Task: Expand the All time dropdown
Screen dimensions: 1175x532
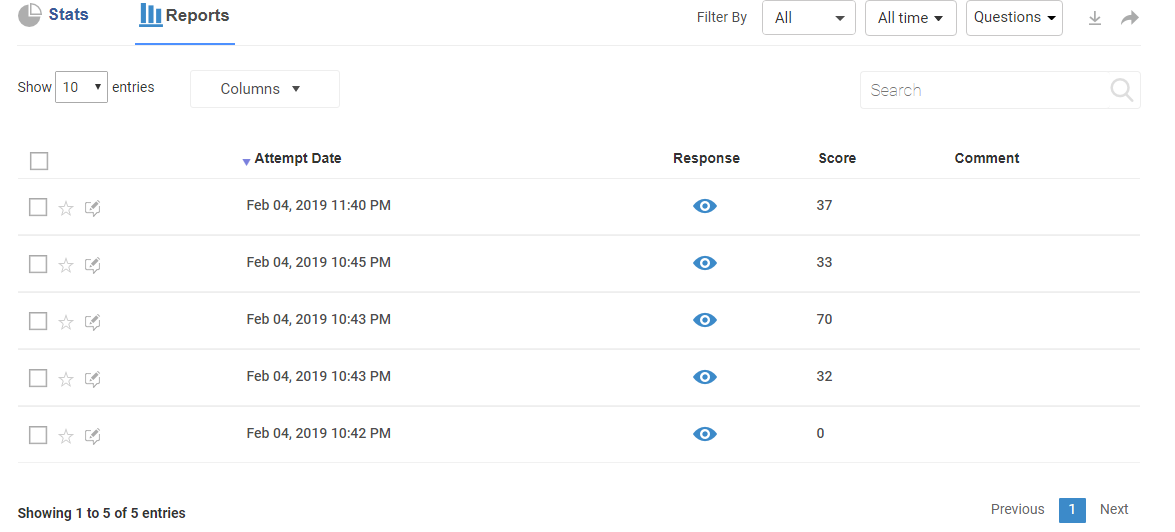Action: pos(910,18)
